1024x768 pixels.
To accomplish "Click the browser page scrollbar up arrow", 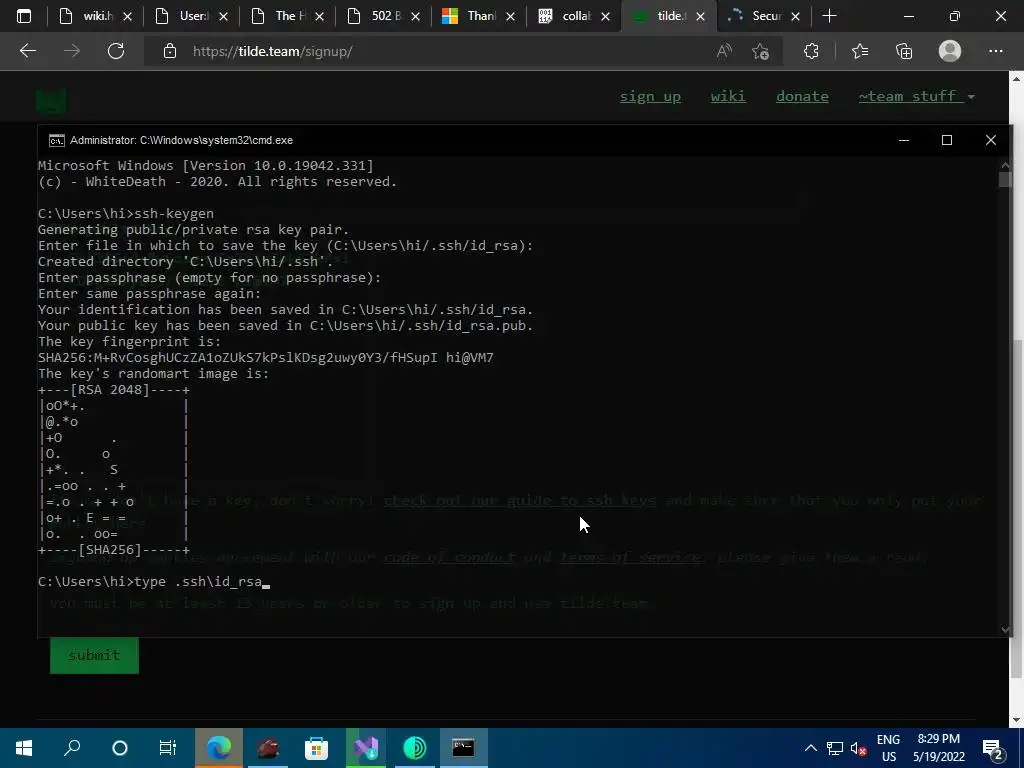I will click(1016, 79).
